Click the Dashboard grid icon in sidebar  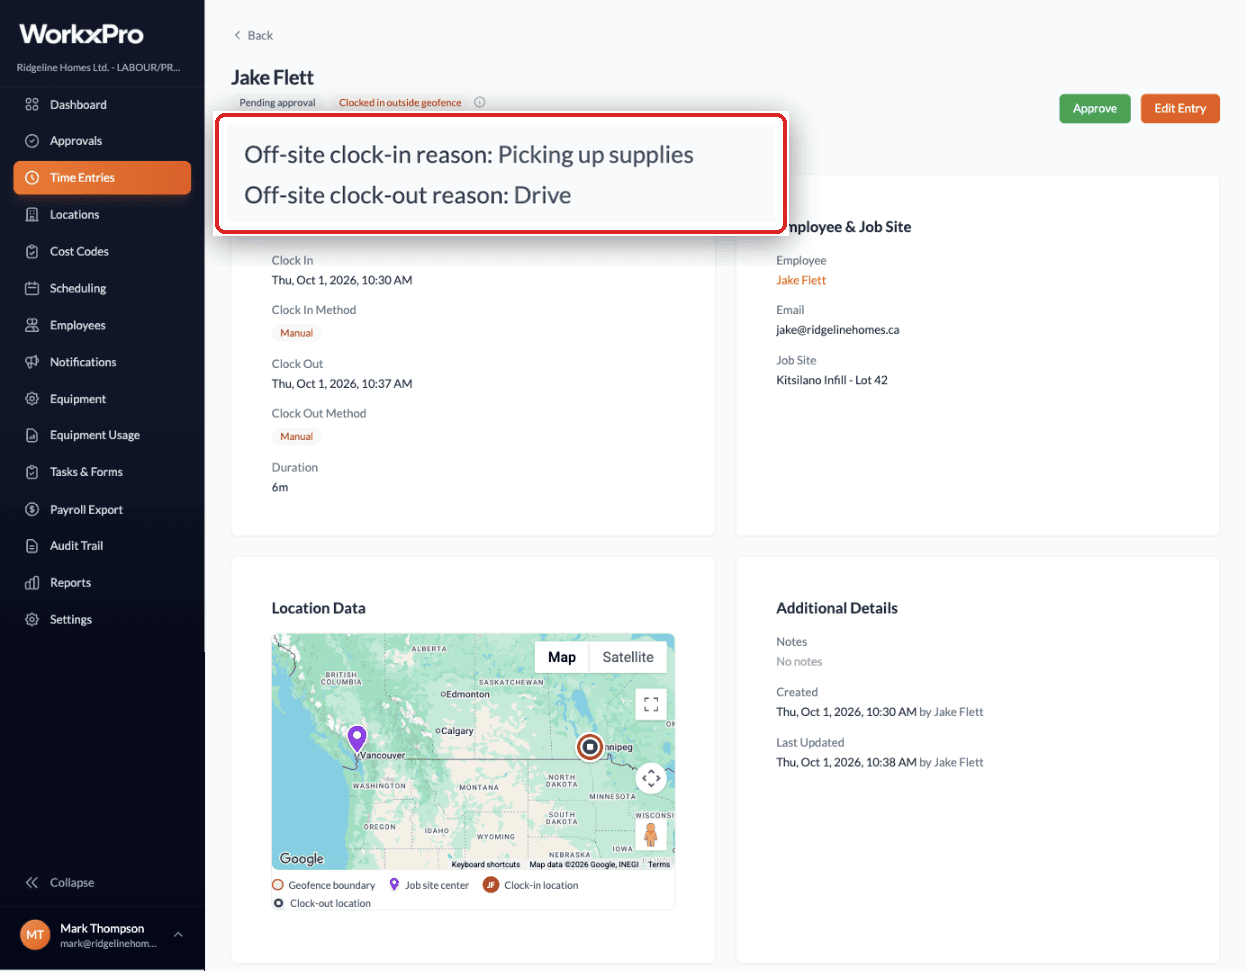click(32, 105)
